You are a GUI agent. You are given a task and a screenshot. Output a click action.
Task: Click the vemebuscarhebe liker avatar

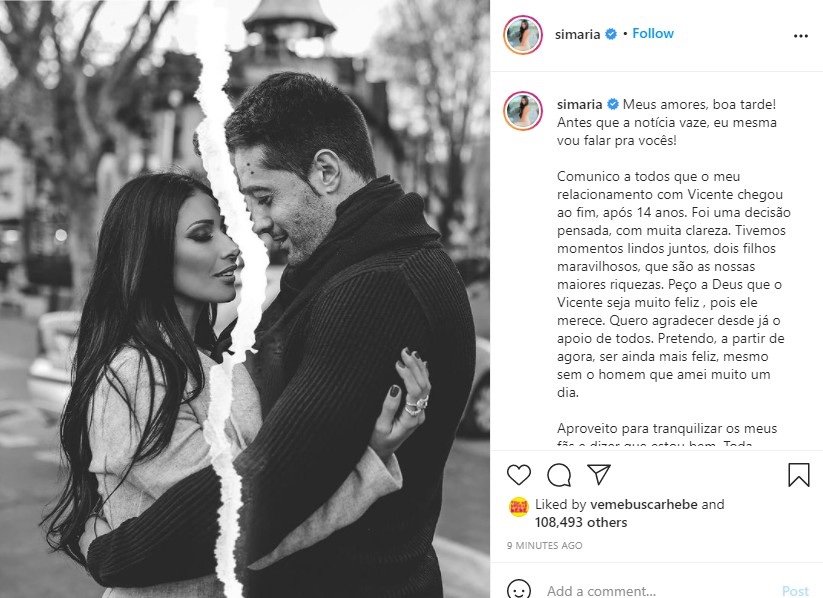(519, 507)
